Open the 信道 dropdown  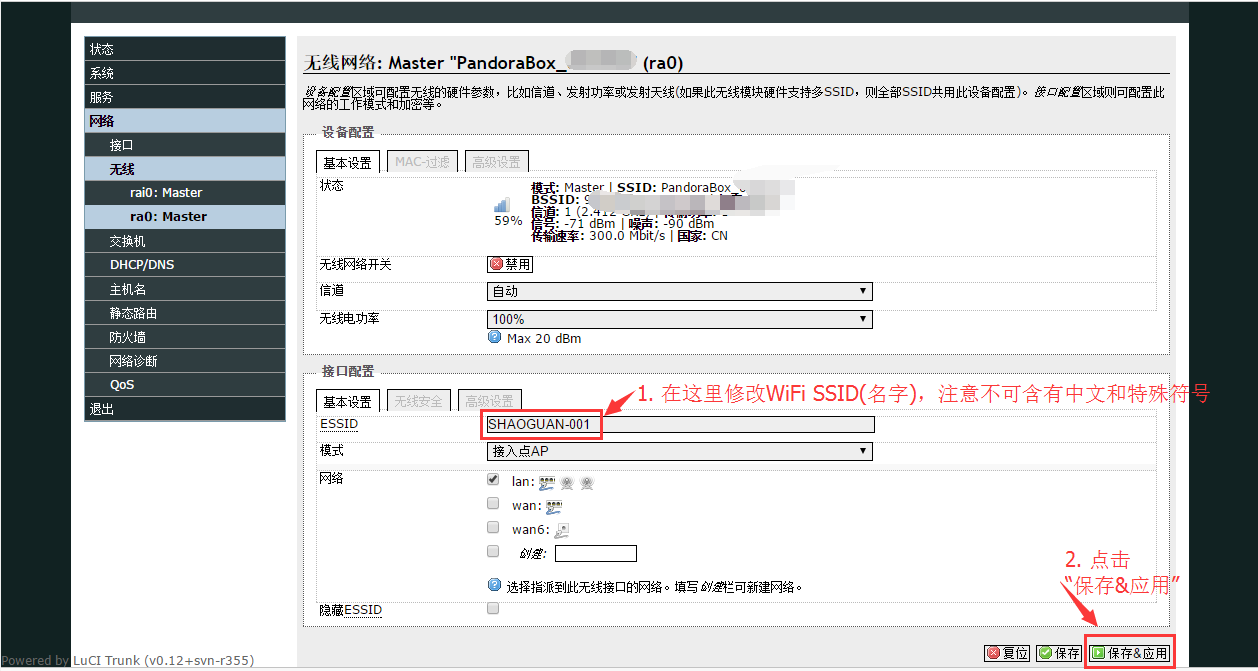pos(679,292)
